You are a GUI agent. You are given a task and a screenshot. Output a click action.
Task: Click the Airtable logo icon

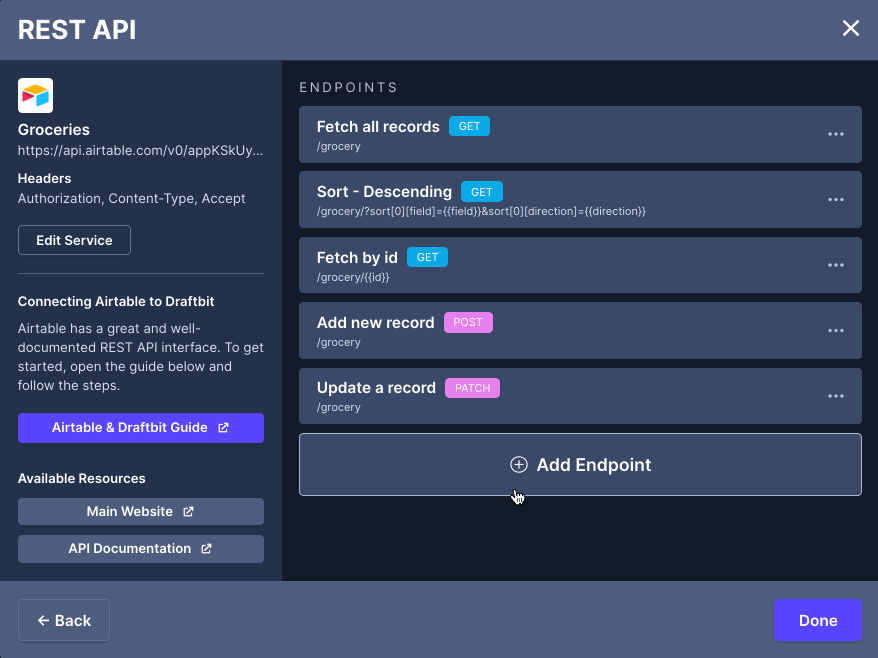[35, 95]
